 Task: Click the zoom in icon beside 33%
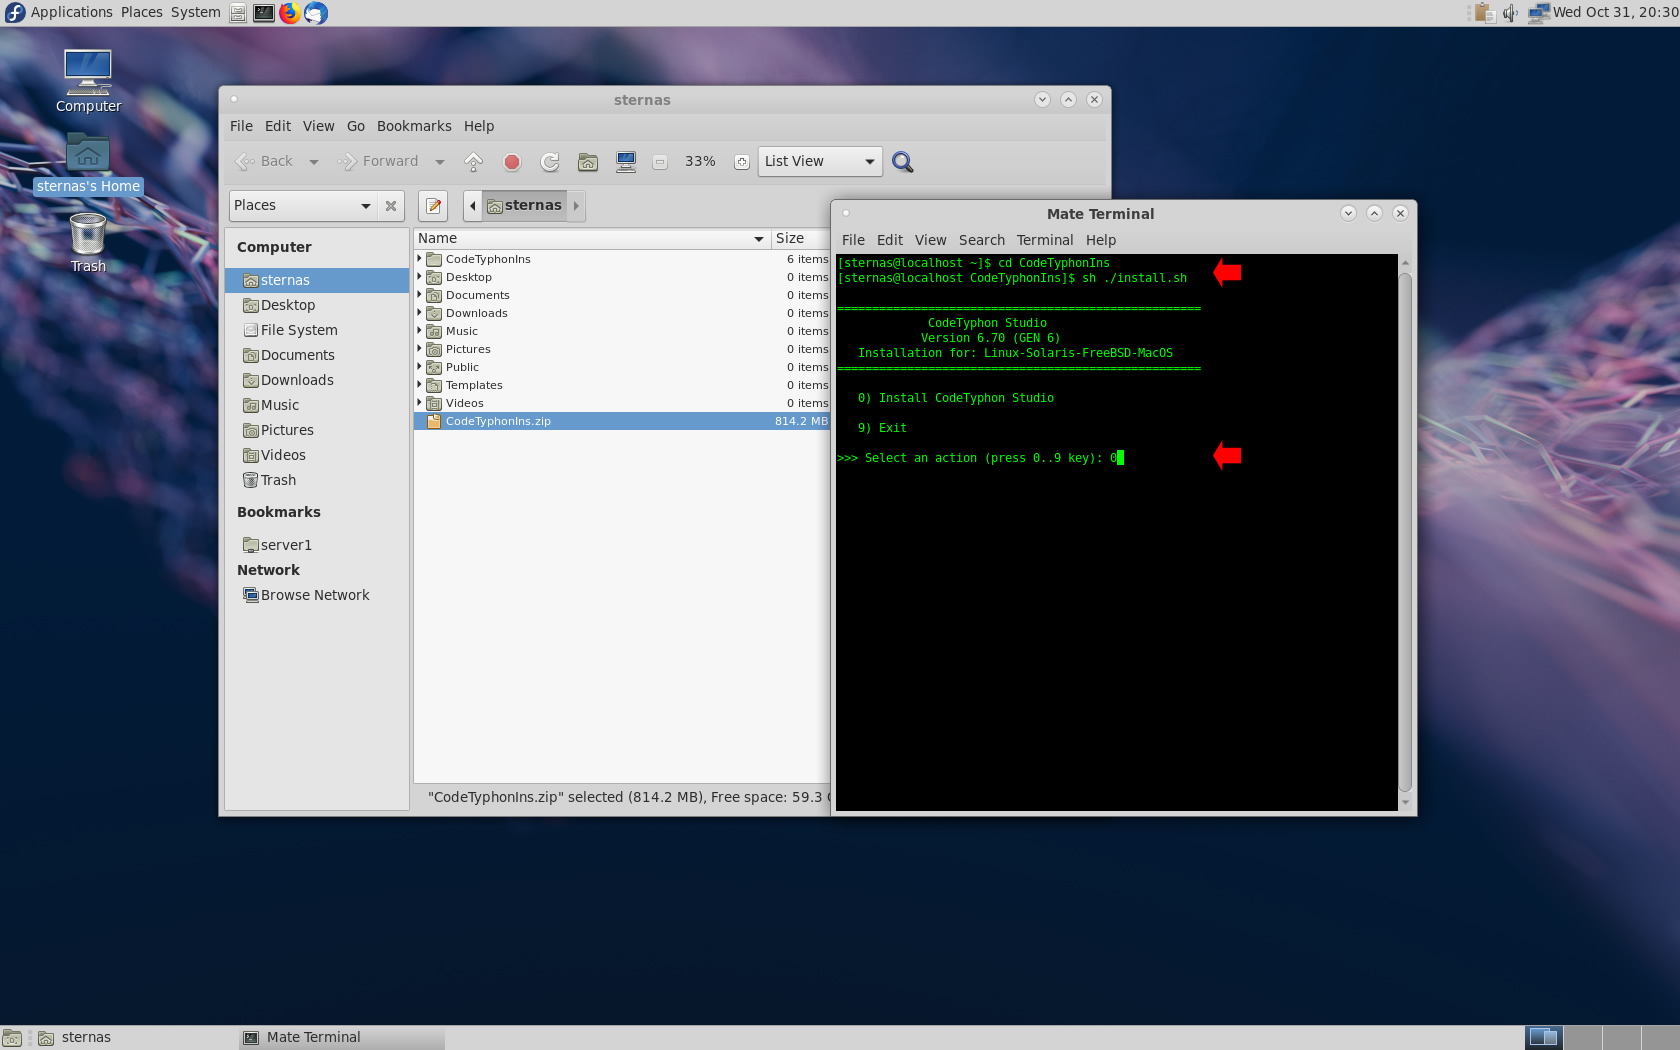click(x=742, y=162)
